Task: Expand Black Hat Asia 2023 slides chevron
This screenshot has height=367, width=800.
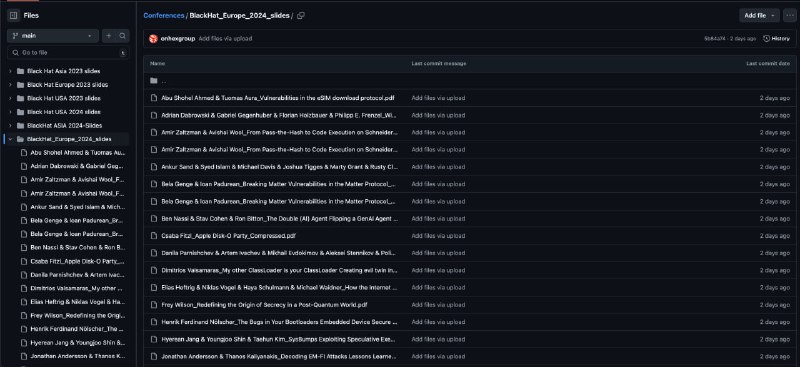Action: pos(10,71)
